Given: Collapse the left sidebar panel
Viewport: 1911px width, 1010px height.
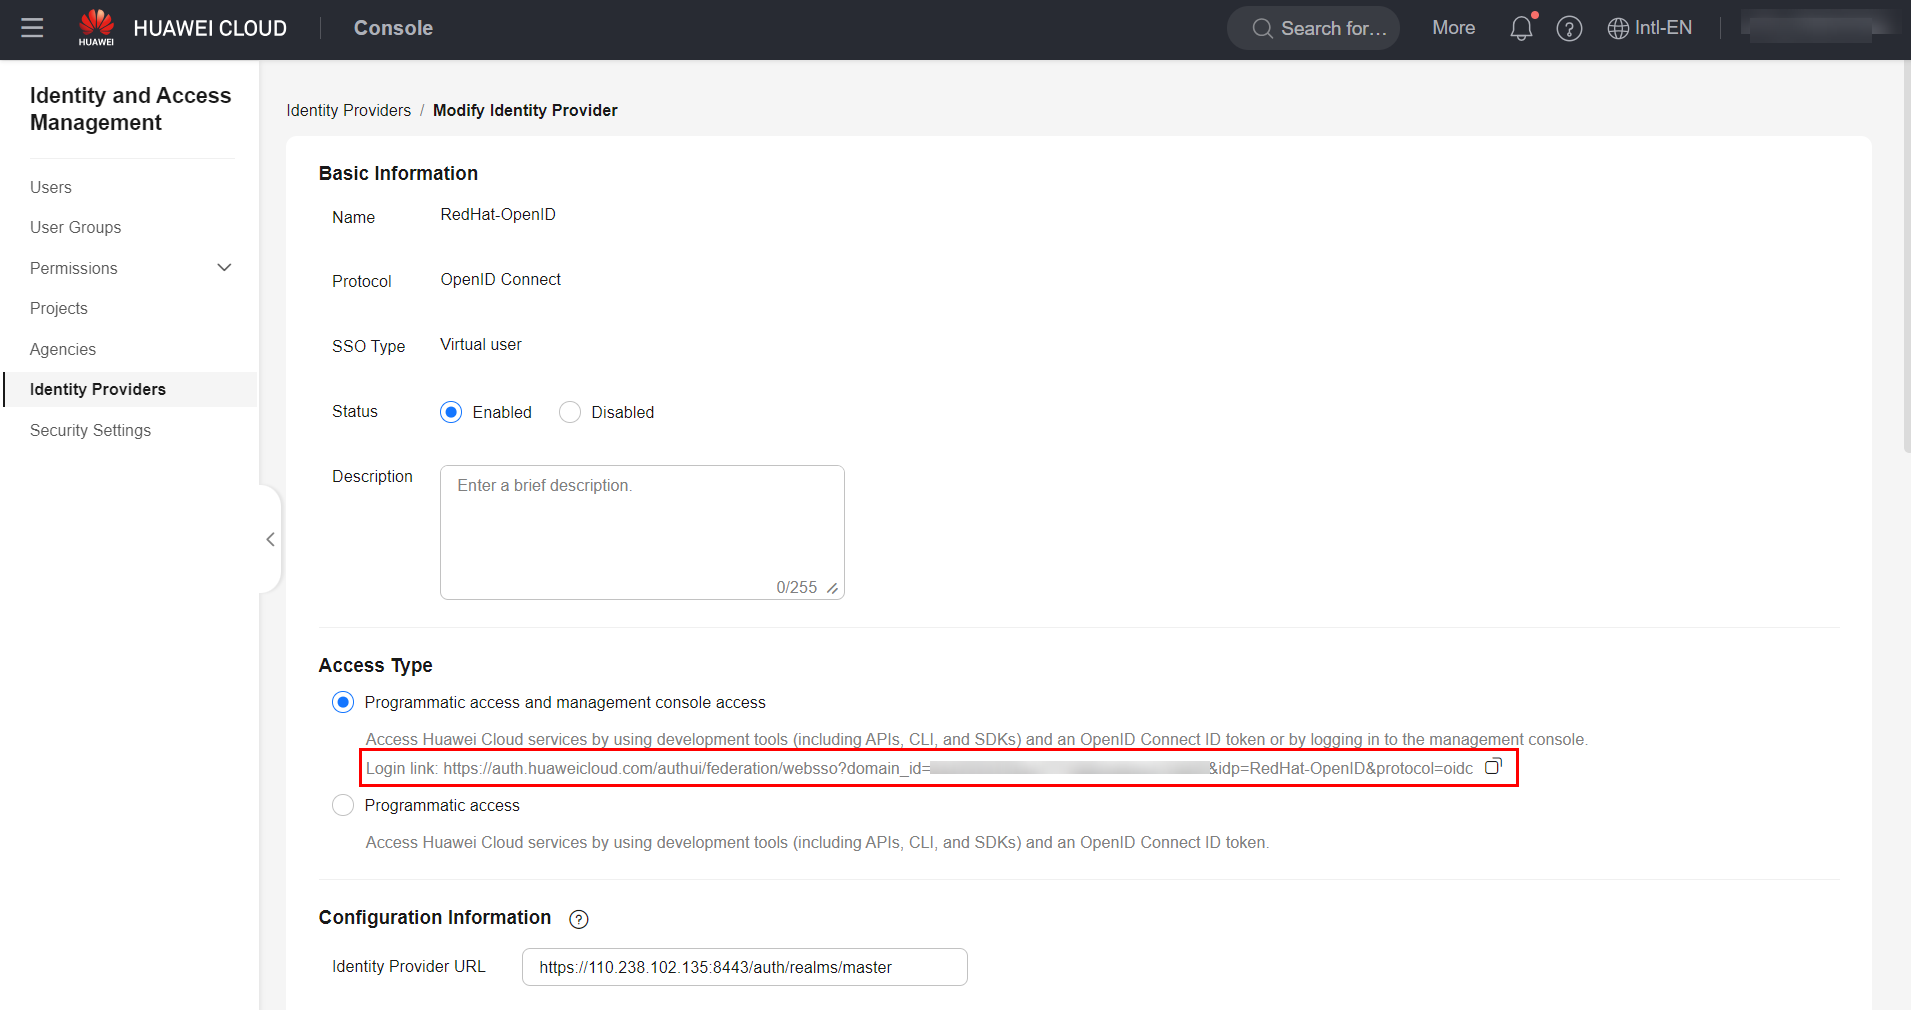Looking at the screenshot, I should click(x=270, y=540).
